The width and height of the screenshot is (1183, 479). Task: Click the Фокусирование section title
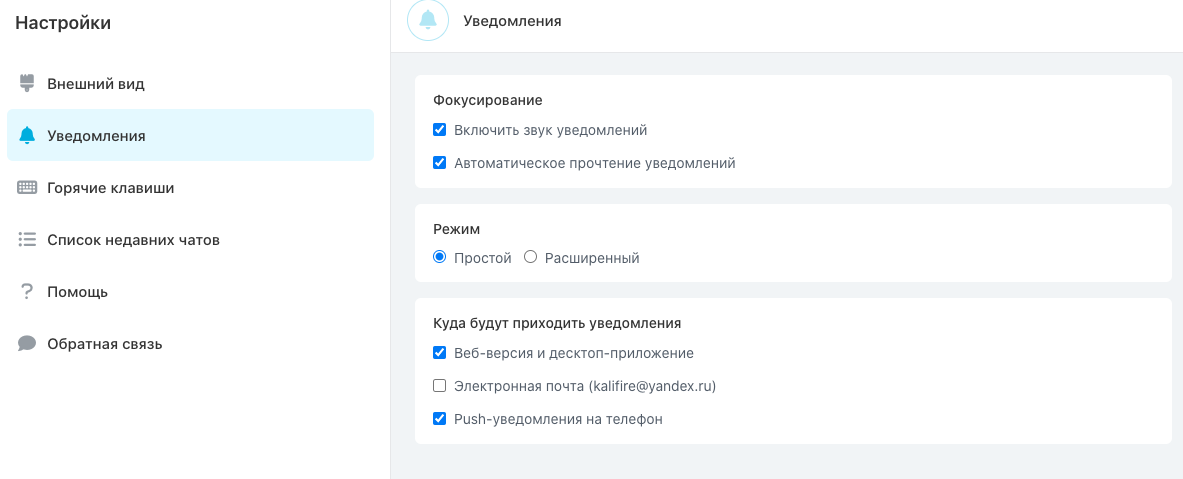point(488,100)
